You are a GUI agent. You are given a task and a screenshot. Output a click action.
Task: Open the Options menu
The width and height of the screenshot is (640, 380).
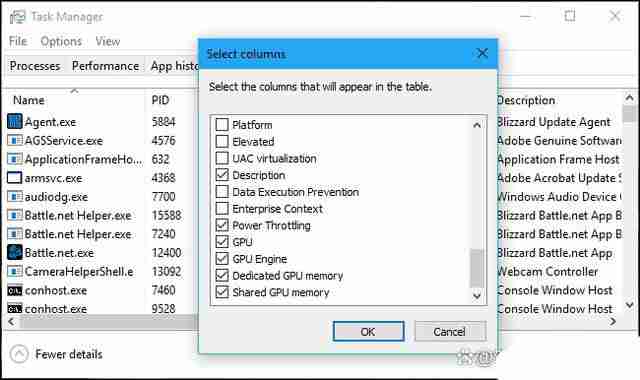point(61,41)
